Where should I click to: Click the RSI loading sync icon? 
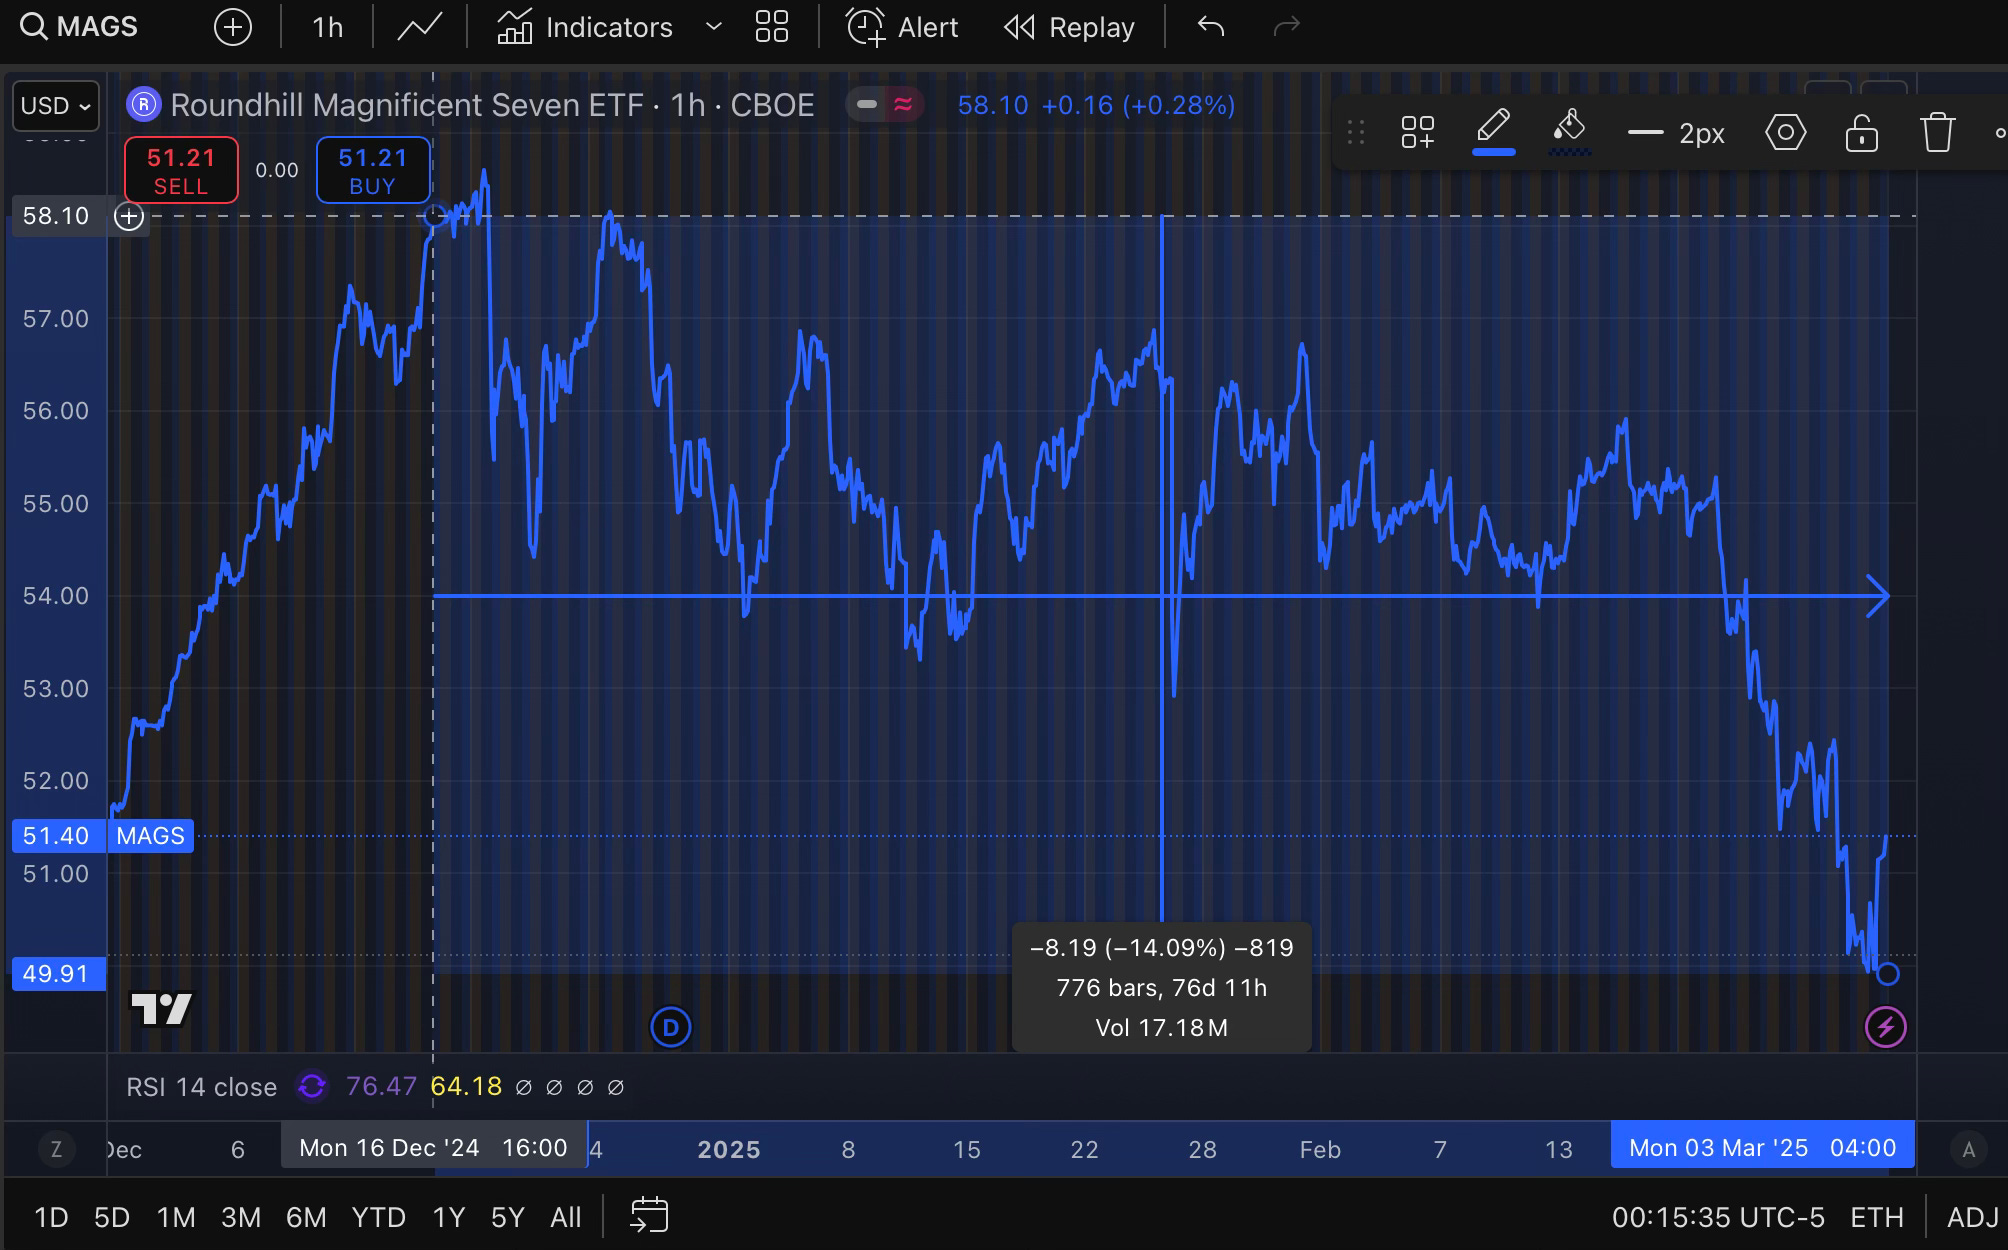click(x=312, y=1086)
